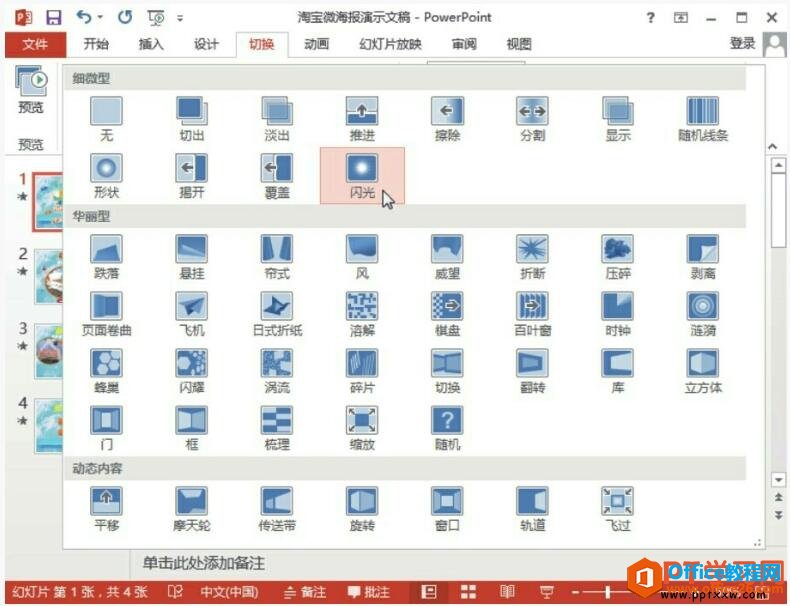This screenshot has height=606, width=790.
Task: Switch to reading view in status bar
Action: pyautogui.click(x=507, y=592)
